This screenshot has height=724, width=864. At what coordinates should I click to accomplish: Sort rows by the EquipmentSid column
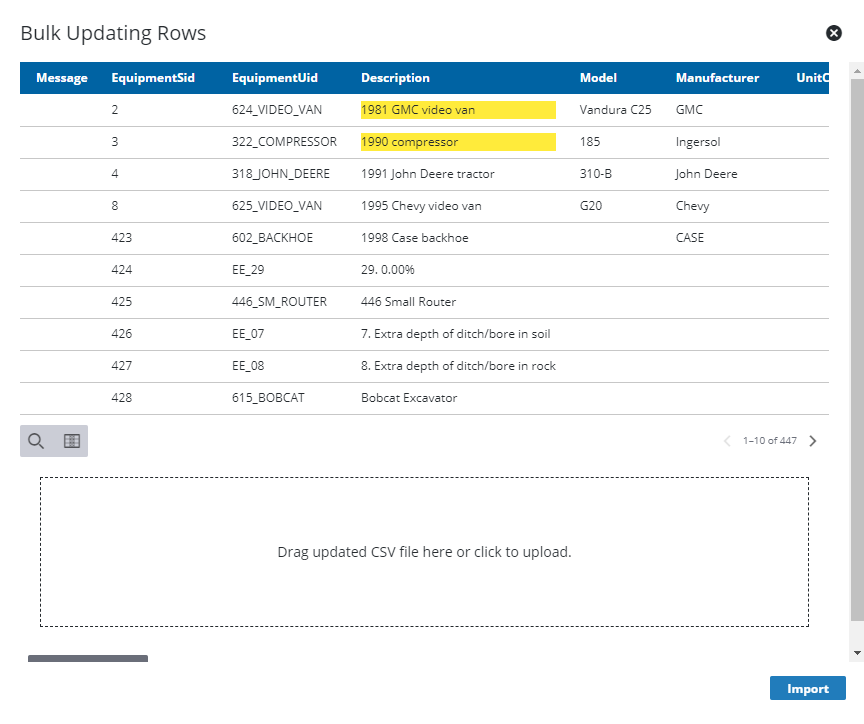[153, 77]
